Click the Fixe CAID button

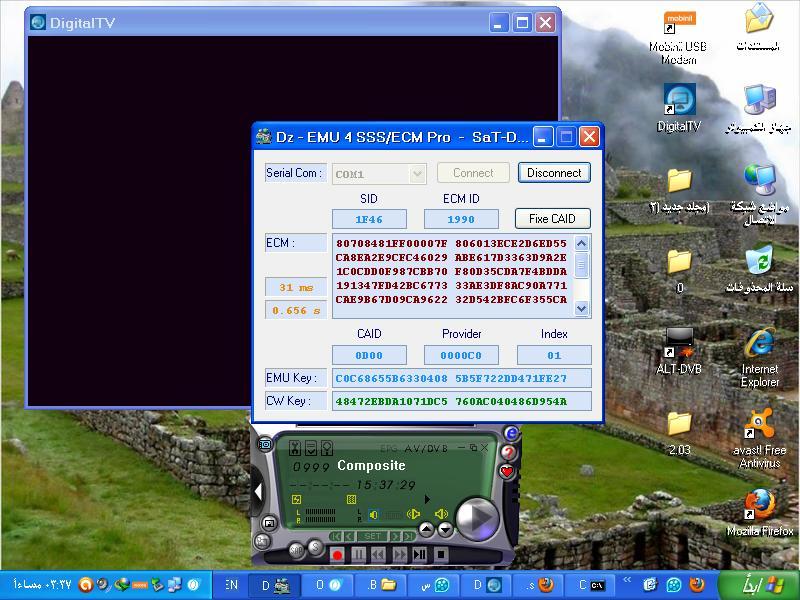tap(553, 219)
